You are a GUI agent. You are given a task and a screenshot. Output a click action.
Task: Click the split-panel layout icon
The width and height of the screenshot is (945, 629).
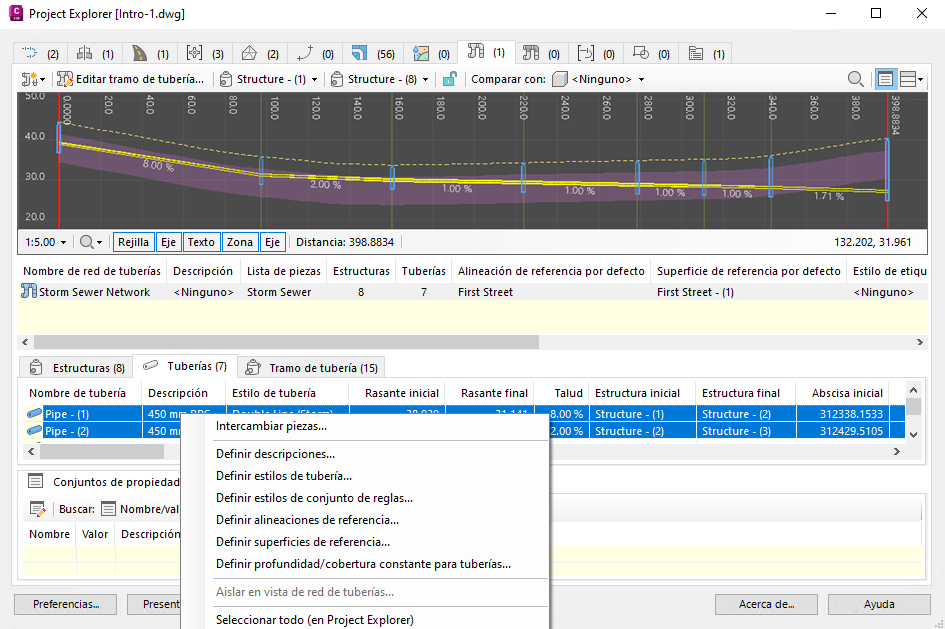click(x=910, y=79)
